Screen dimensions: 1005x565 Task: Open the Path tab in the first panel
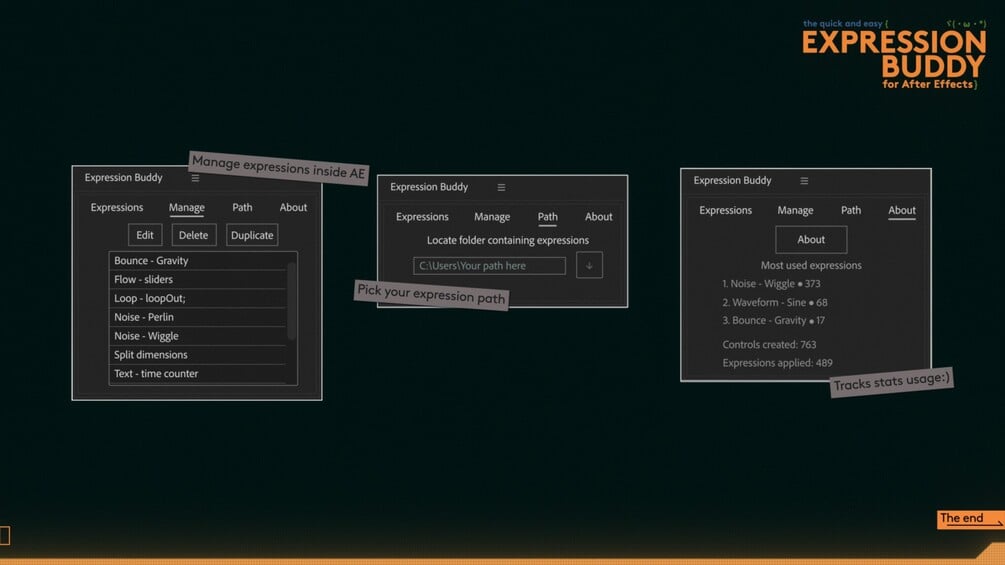coord(242,208)
